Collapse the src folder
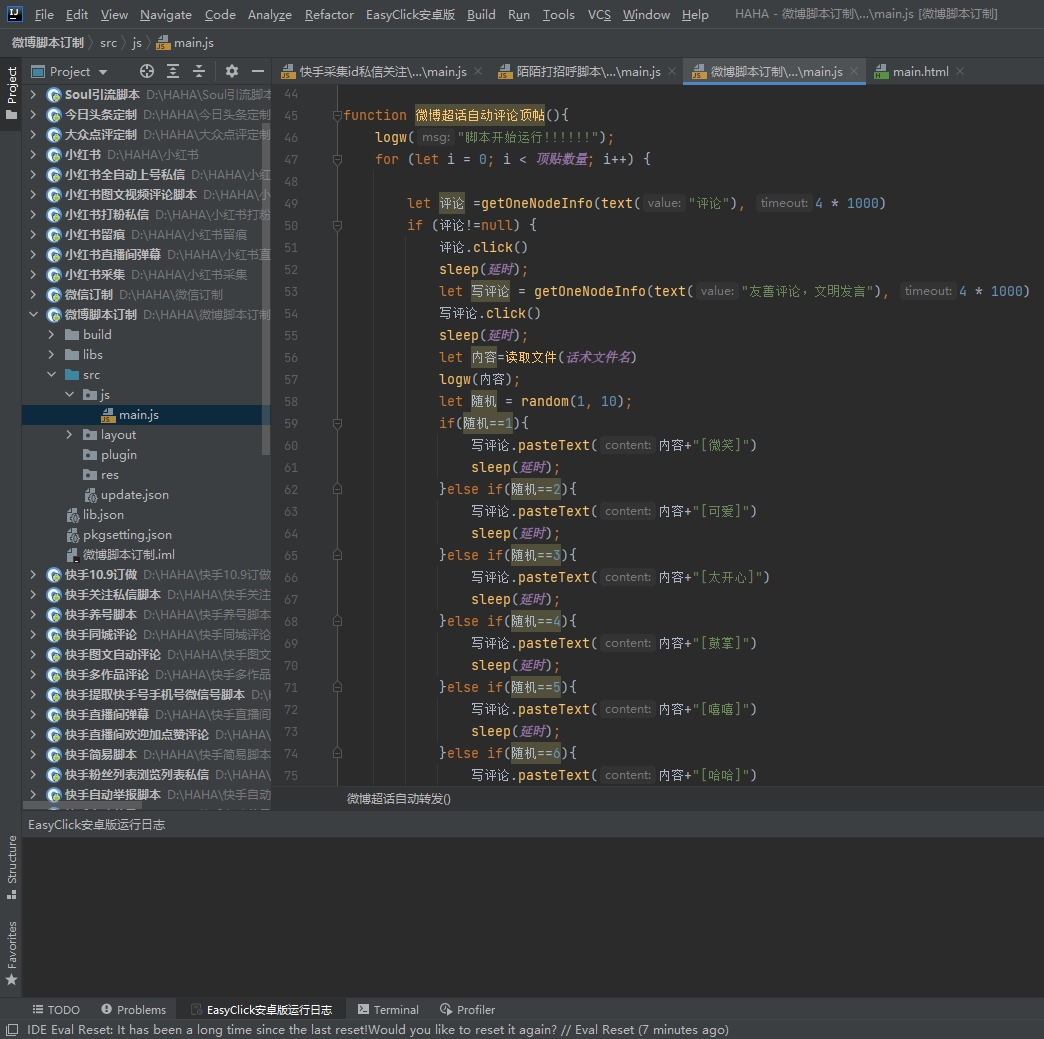The image size is (1044, 1039). [x=51, y=374]
